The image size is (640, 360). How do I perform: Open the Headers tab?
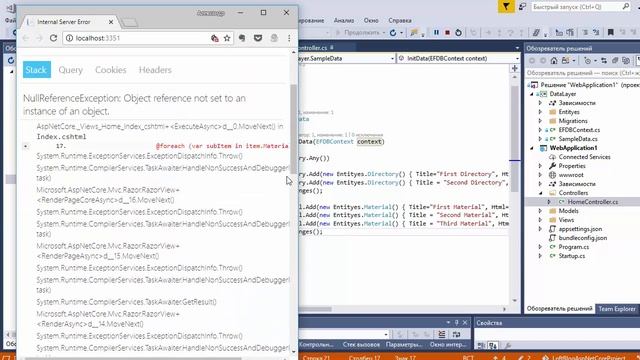(x=155, y=70)
